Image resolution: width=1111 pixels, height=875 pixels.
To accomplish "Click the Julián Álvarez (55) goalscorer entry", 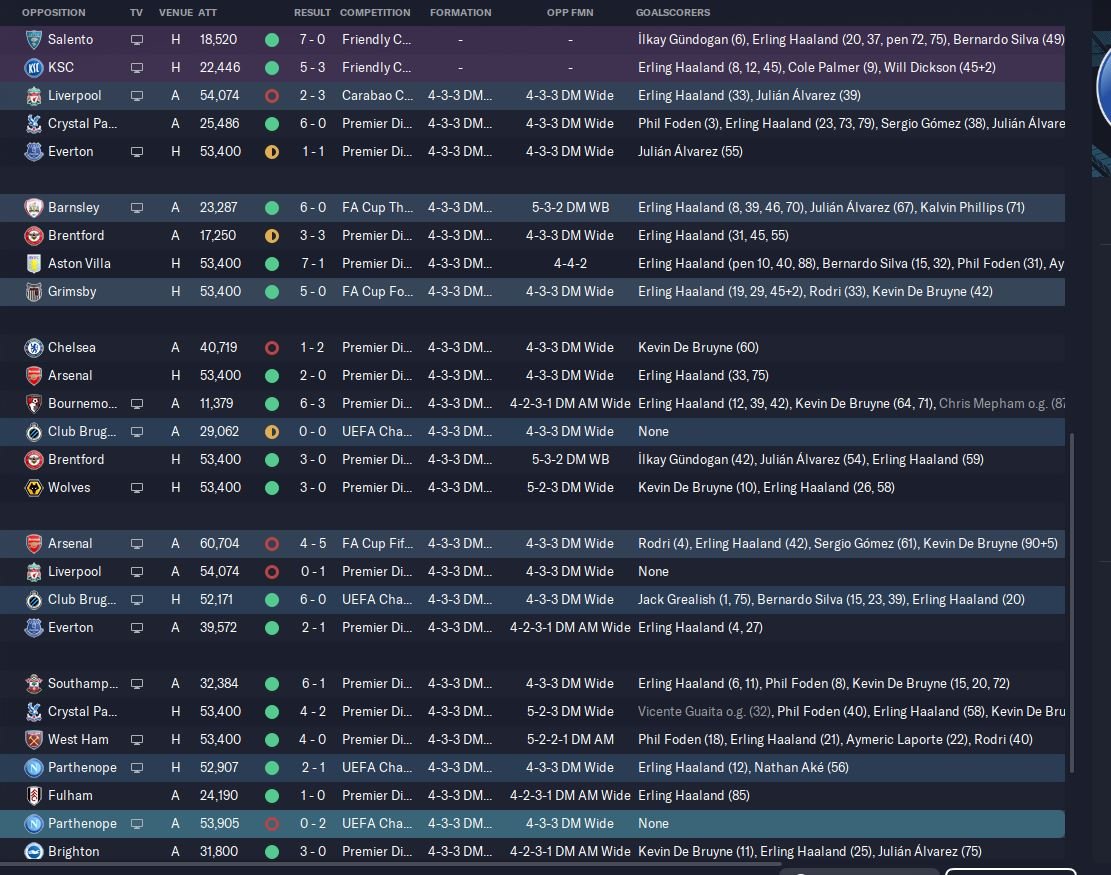I will [x=690, y=152].
